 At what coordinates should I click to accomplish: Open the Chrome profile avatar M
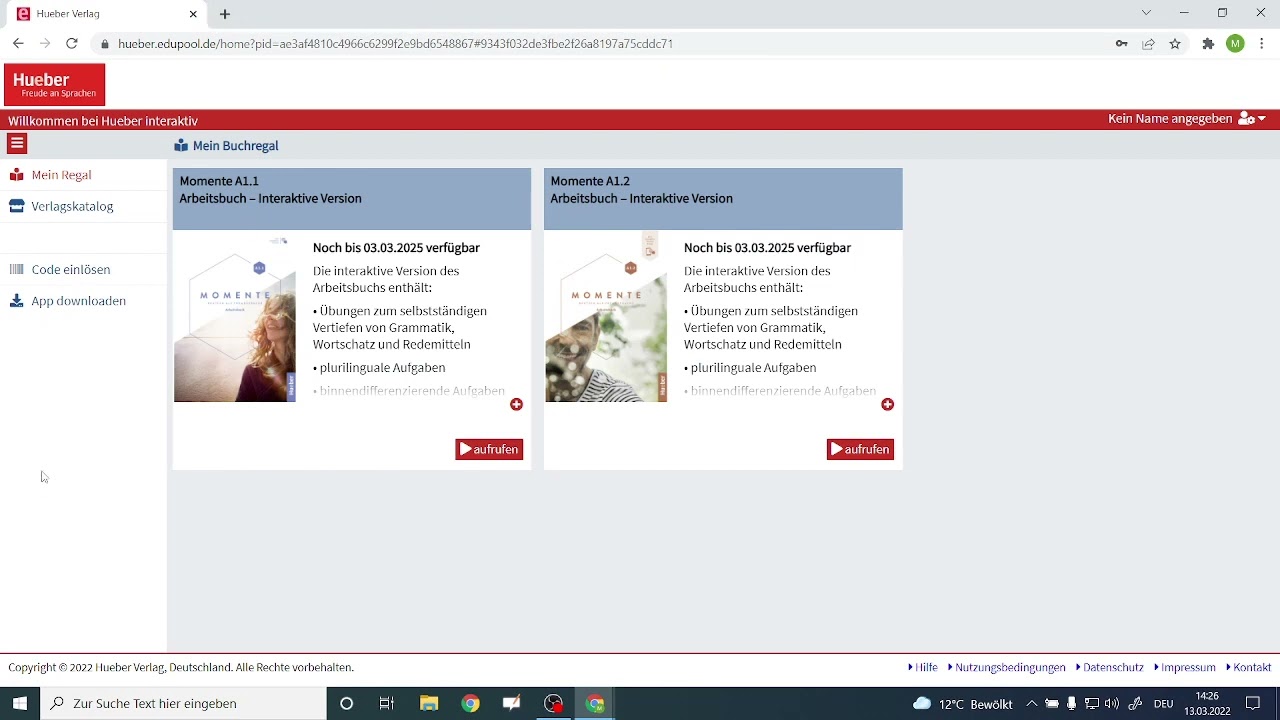[x=1235, y=44]
